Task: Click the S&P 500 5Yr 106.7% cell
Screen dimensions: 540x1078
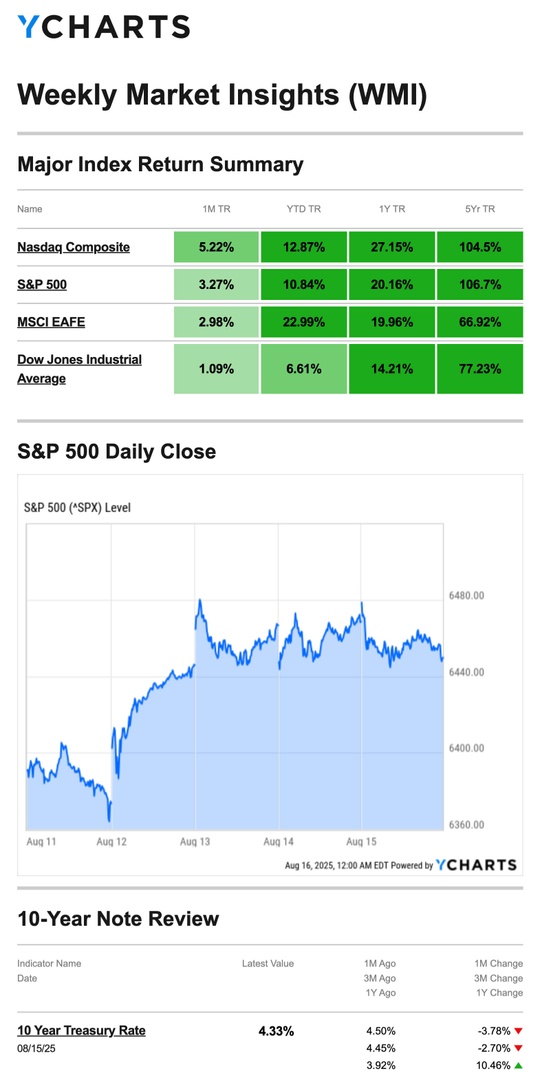Action: [x=479, y=284]
